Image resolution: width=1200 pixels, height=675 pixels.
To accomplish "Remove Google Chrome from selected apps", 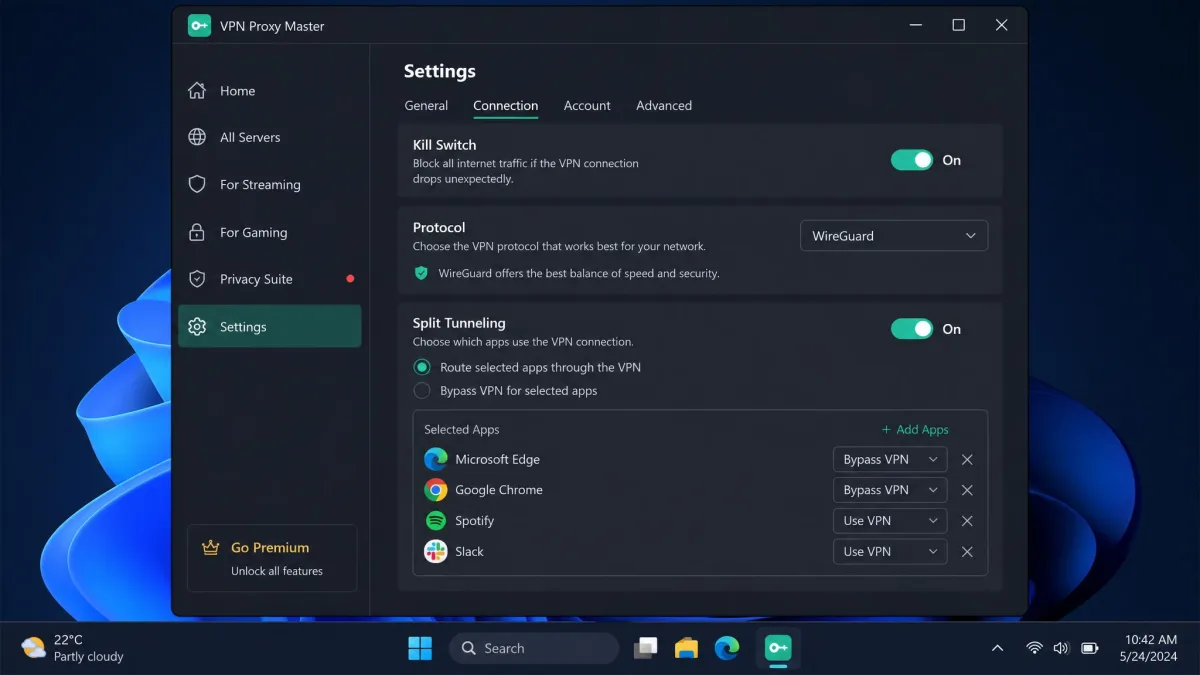I will 967,490.
